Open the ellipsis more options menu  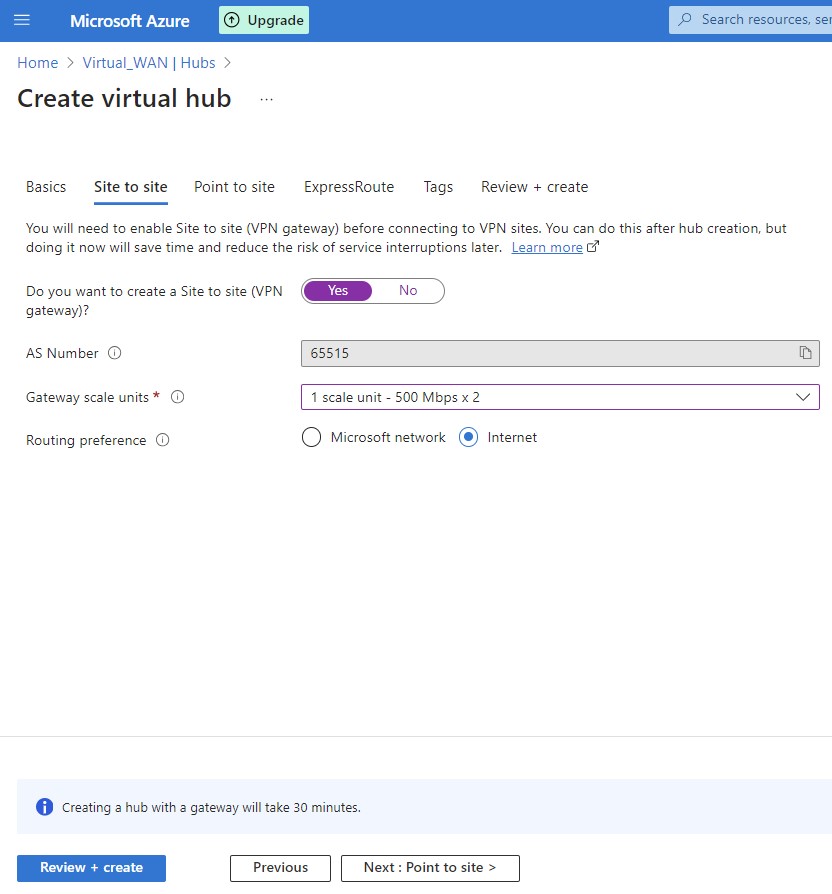(266, 99)
